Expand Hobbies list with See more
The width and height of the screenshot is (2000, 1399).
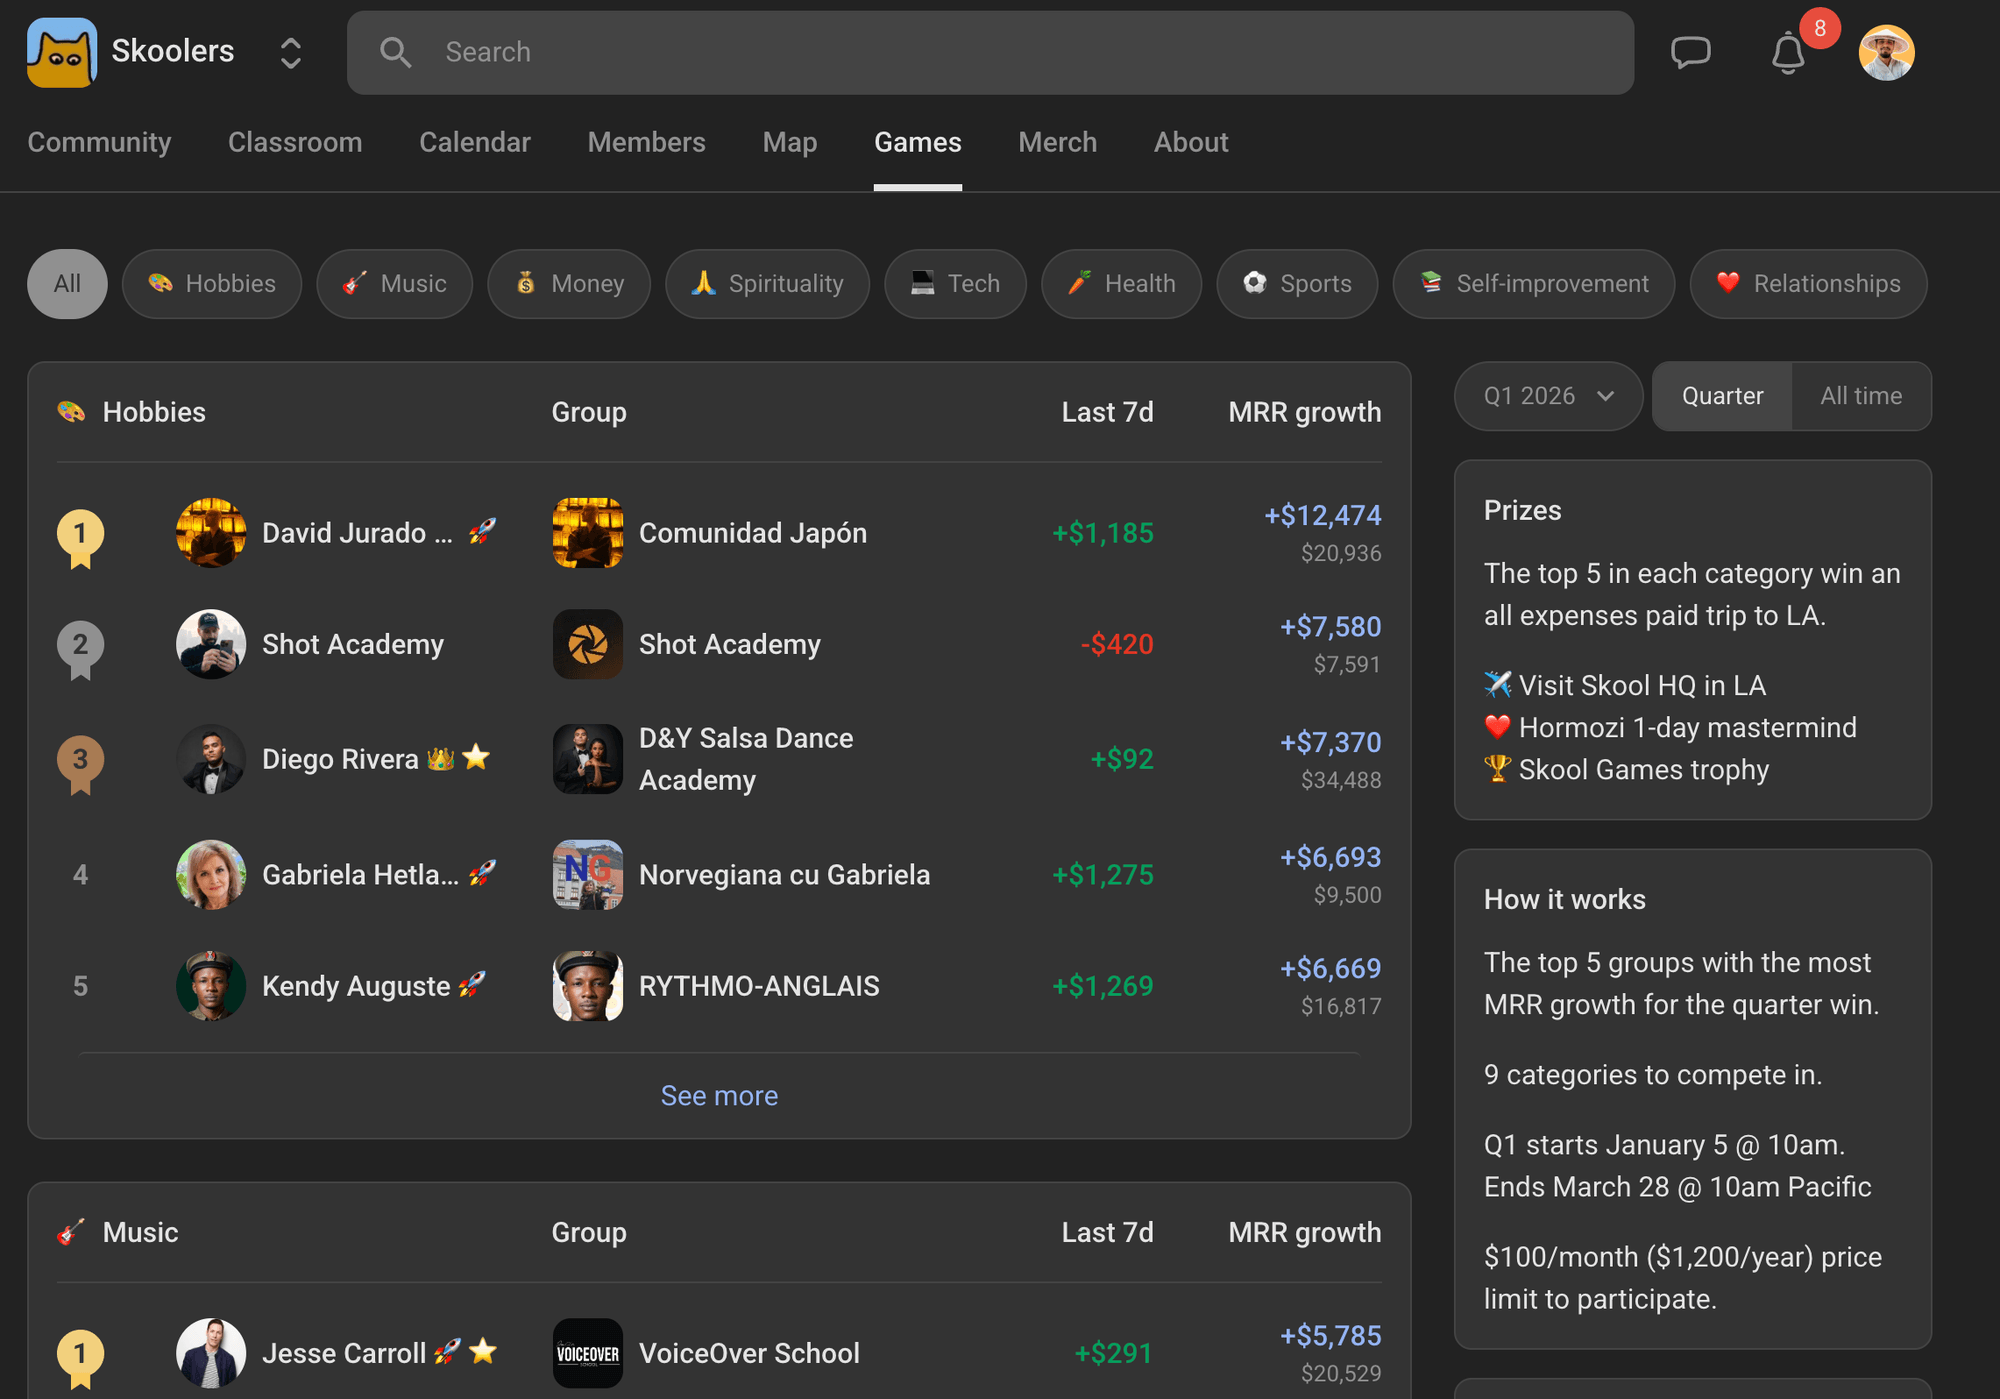click(x=719, y=1096)
